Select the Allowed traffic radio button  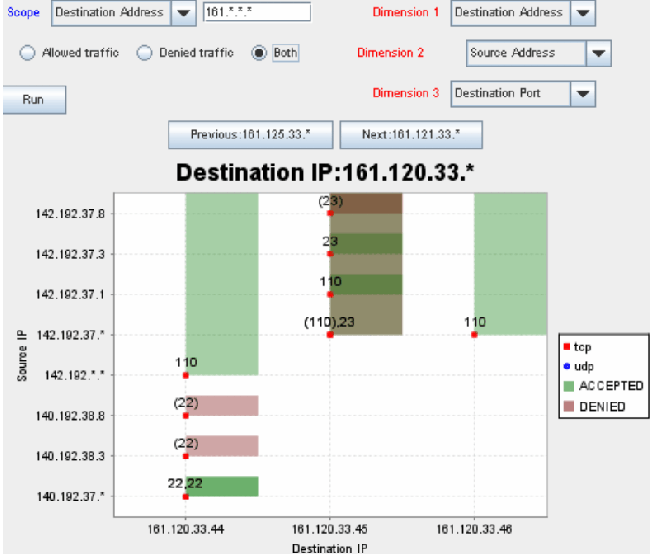28,53
